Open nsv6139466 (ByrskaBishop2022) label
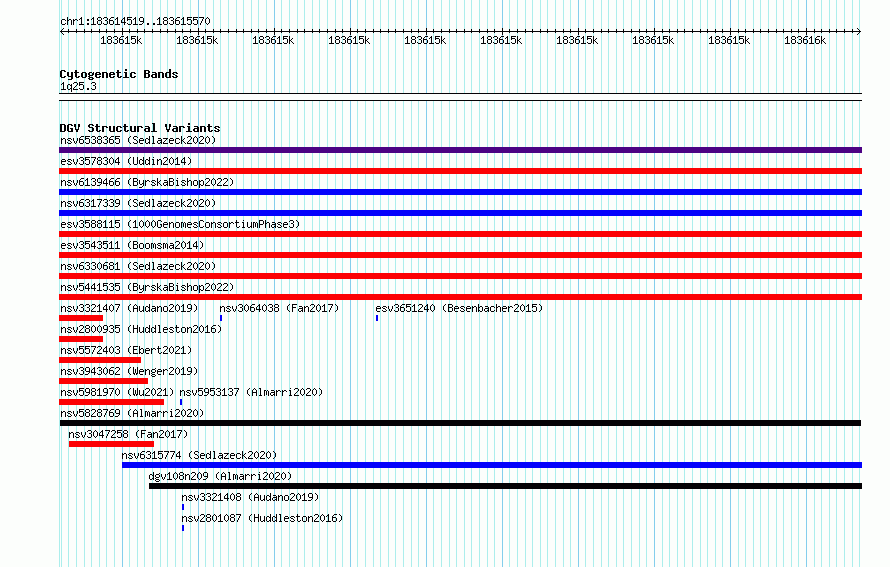890x567 pixels. coord(147,182)
